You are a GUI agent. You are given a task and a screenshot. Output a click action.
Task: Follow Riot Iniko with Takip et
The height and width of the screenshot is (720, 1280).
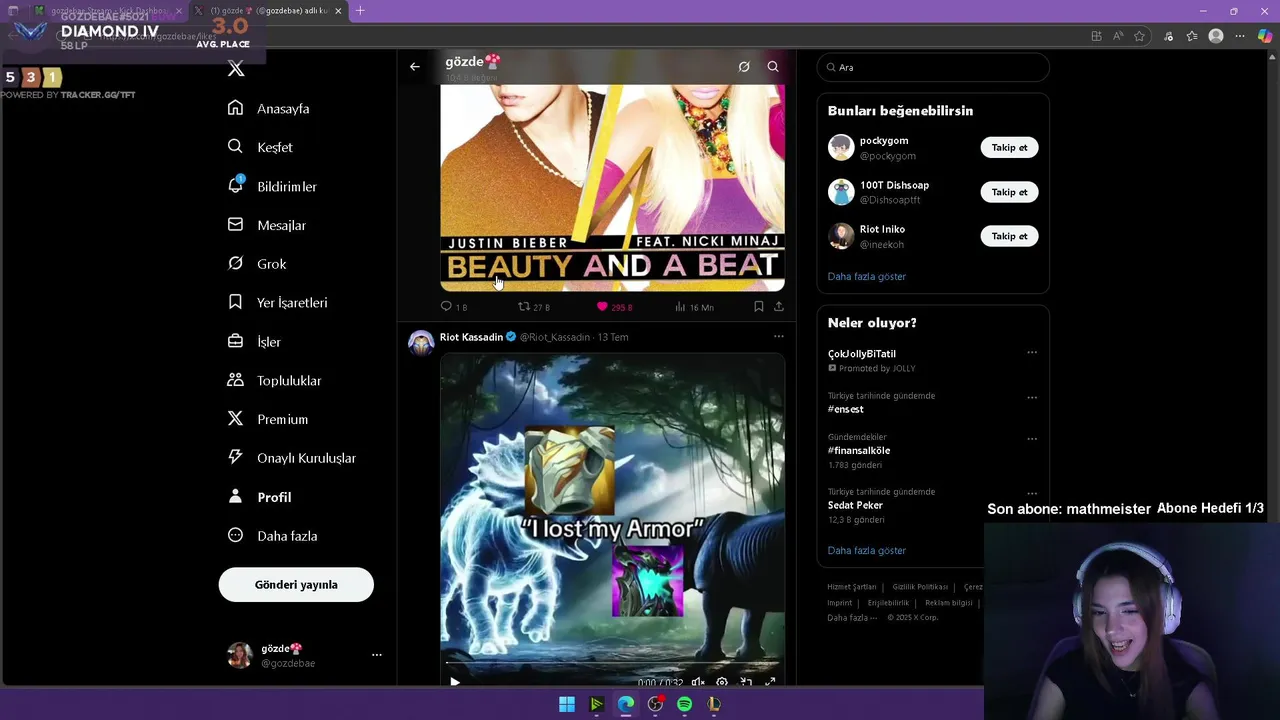pos(1009,236)
